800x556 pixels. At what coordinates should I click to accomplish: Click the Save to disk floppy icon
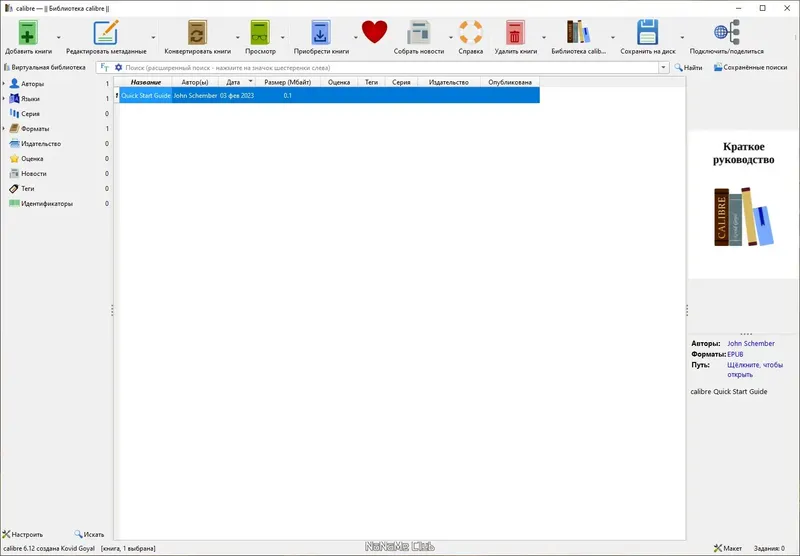click(x=647, y=33)
